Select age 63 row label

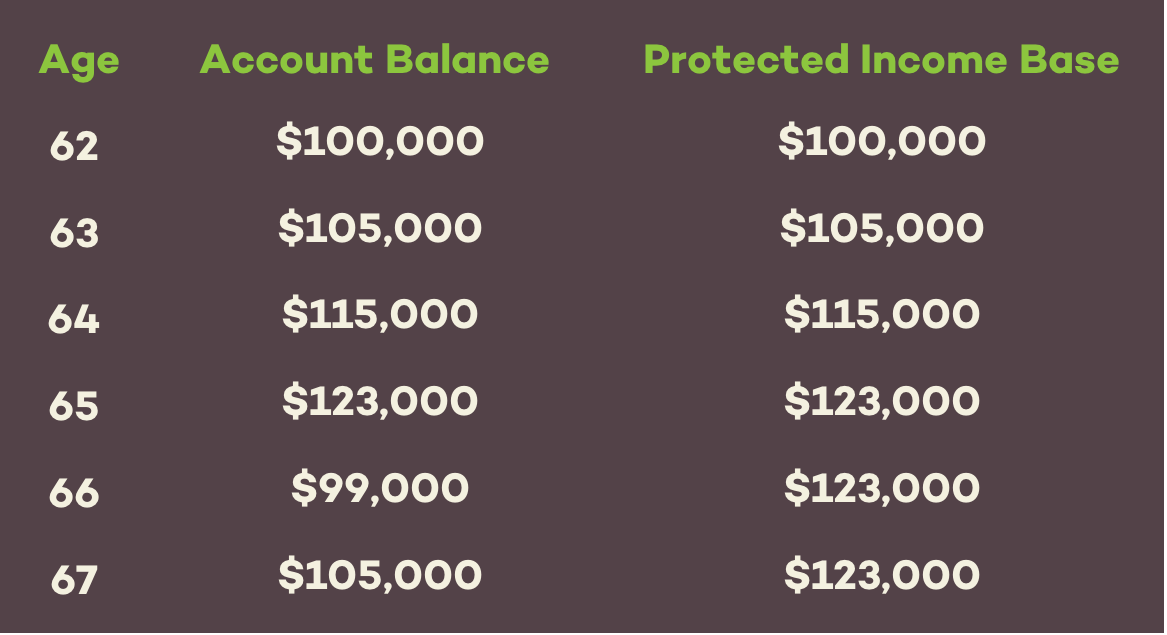point(74,232)
